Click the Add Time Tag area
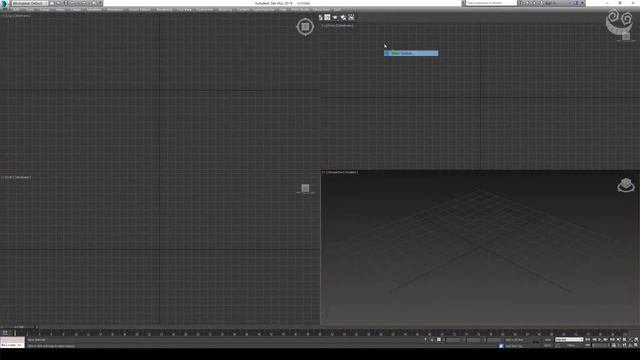The width and height of the screenshot is (640, 360). click(513, 346)
